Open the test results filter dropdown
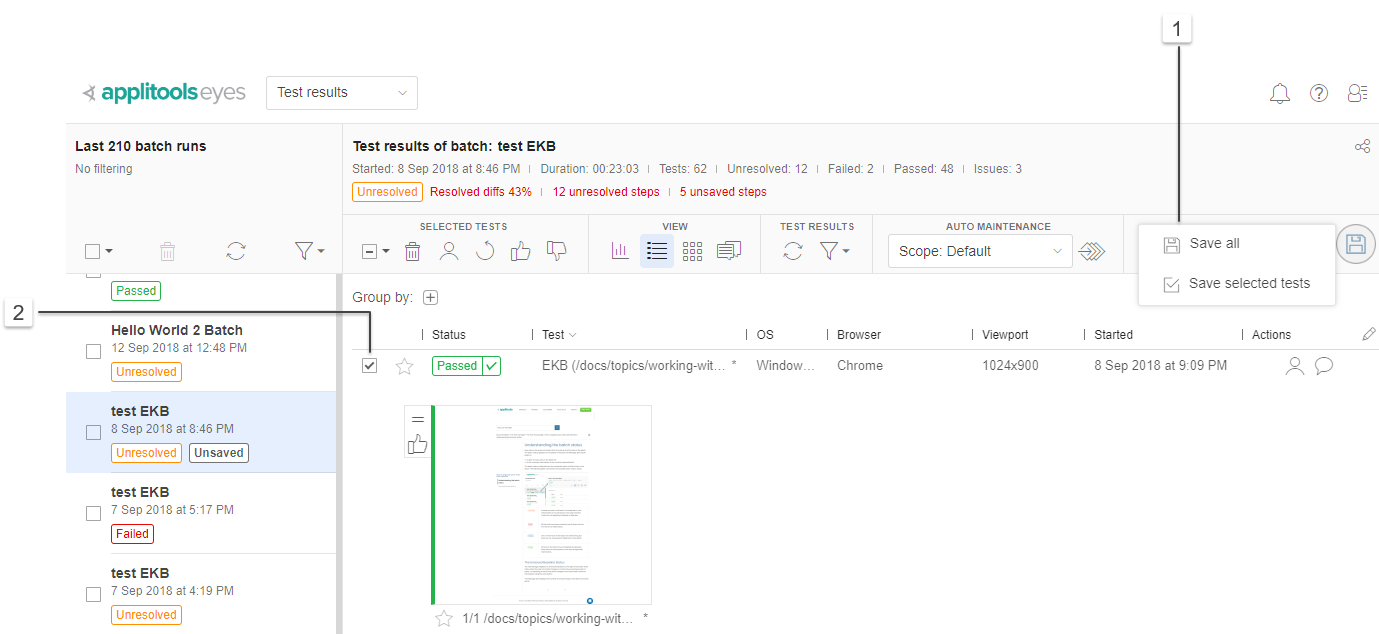Image resolution: width=1379 pixels, height=634 pixels. [835, 252]
